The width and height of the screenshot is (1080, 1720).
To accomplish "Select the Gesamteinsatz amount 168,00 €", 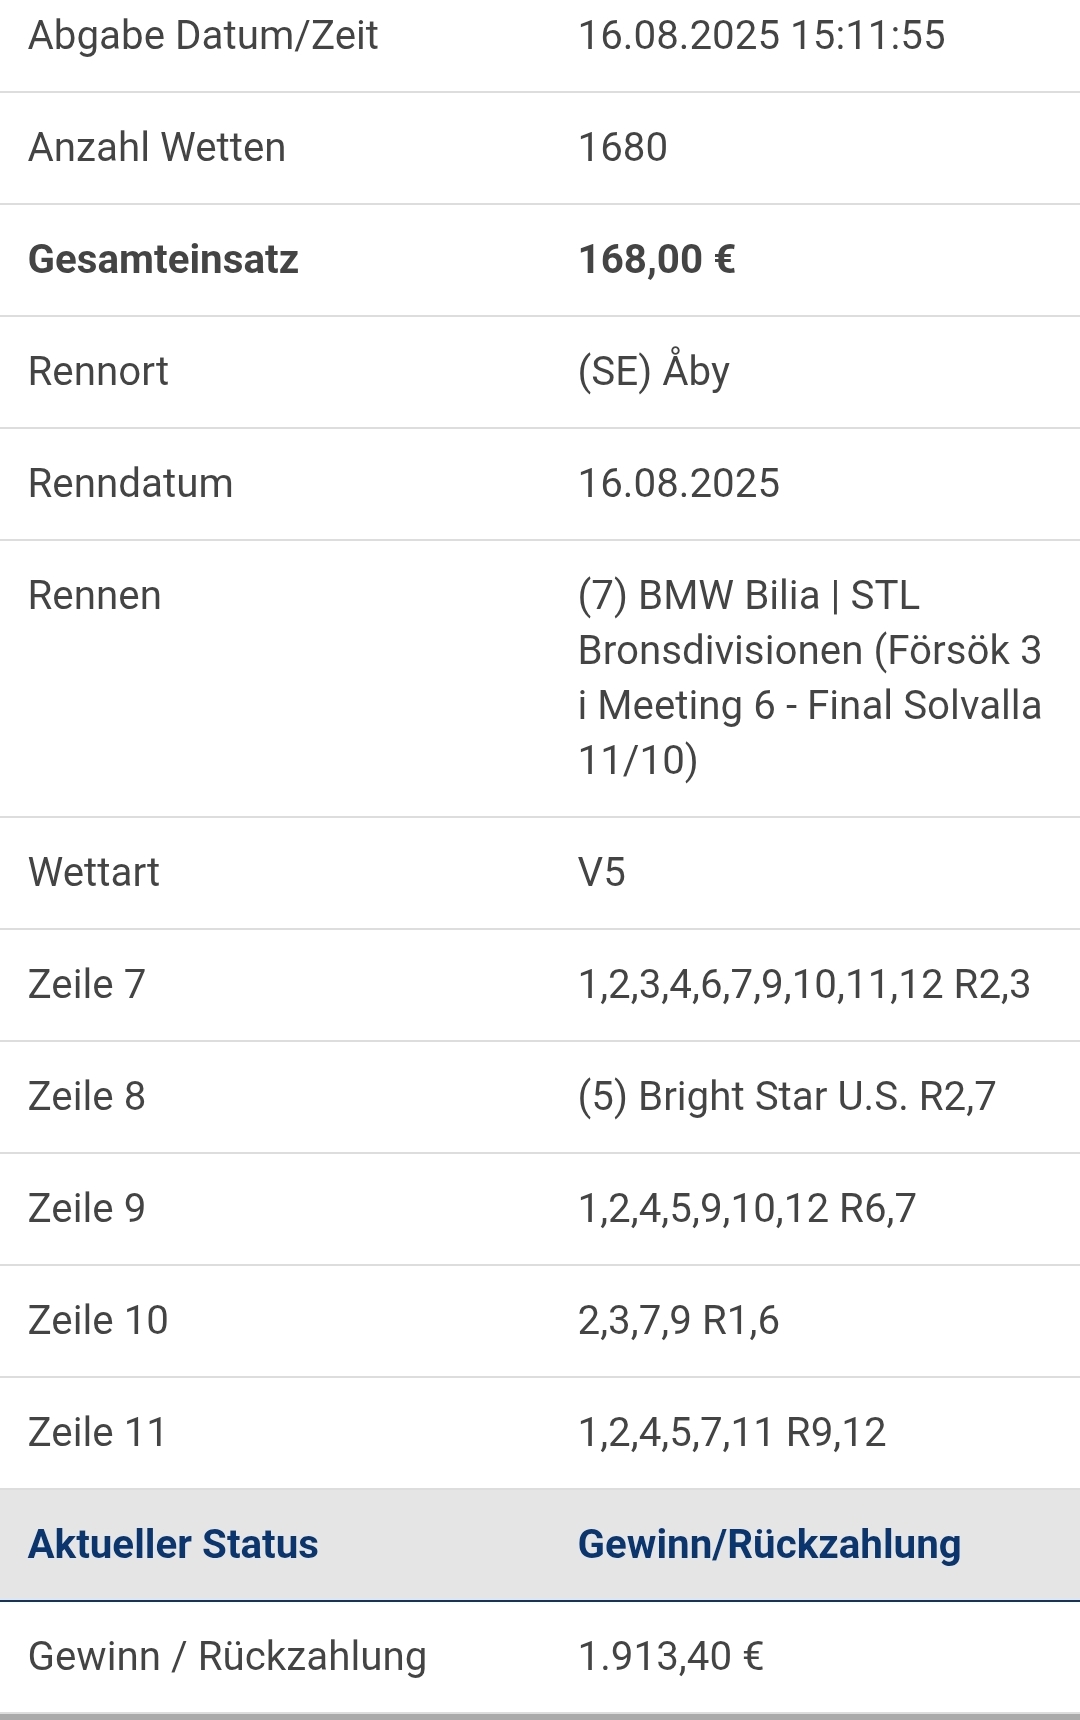I will pyautogui.click(x=657, y=260).
